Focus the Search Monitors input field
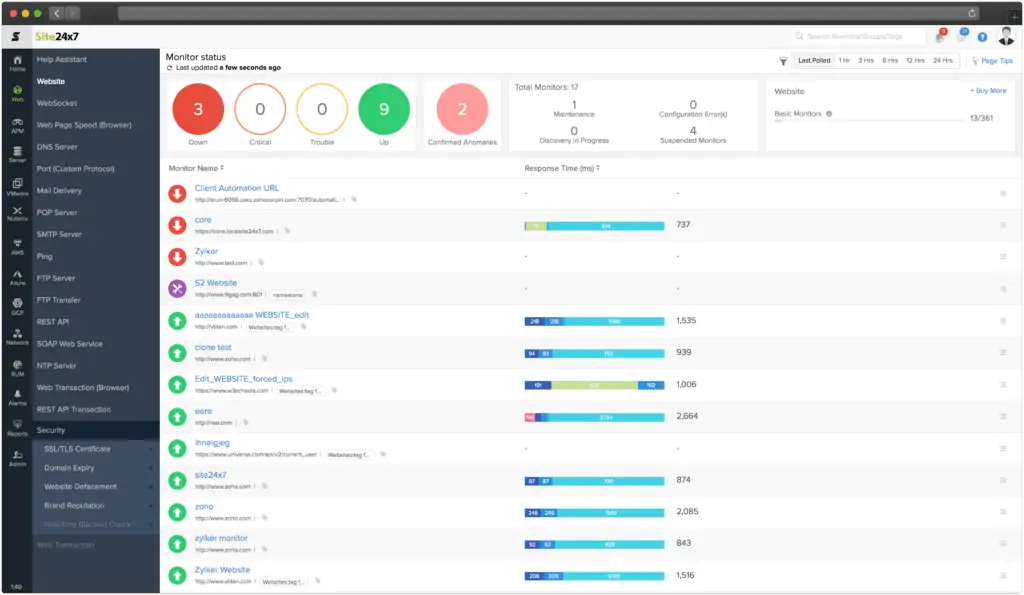 point(860,37)
